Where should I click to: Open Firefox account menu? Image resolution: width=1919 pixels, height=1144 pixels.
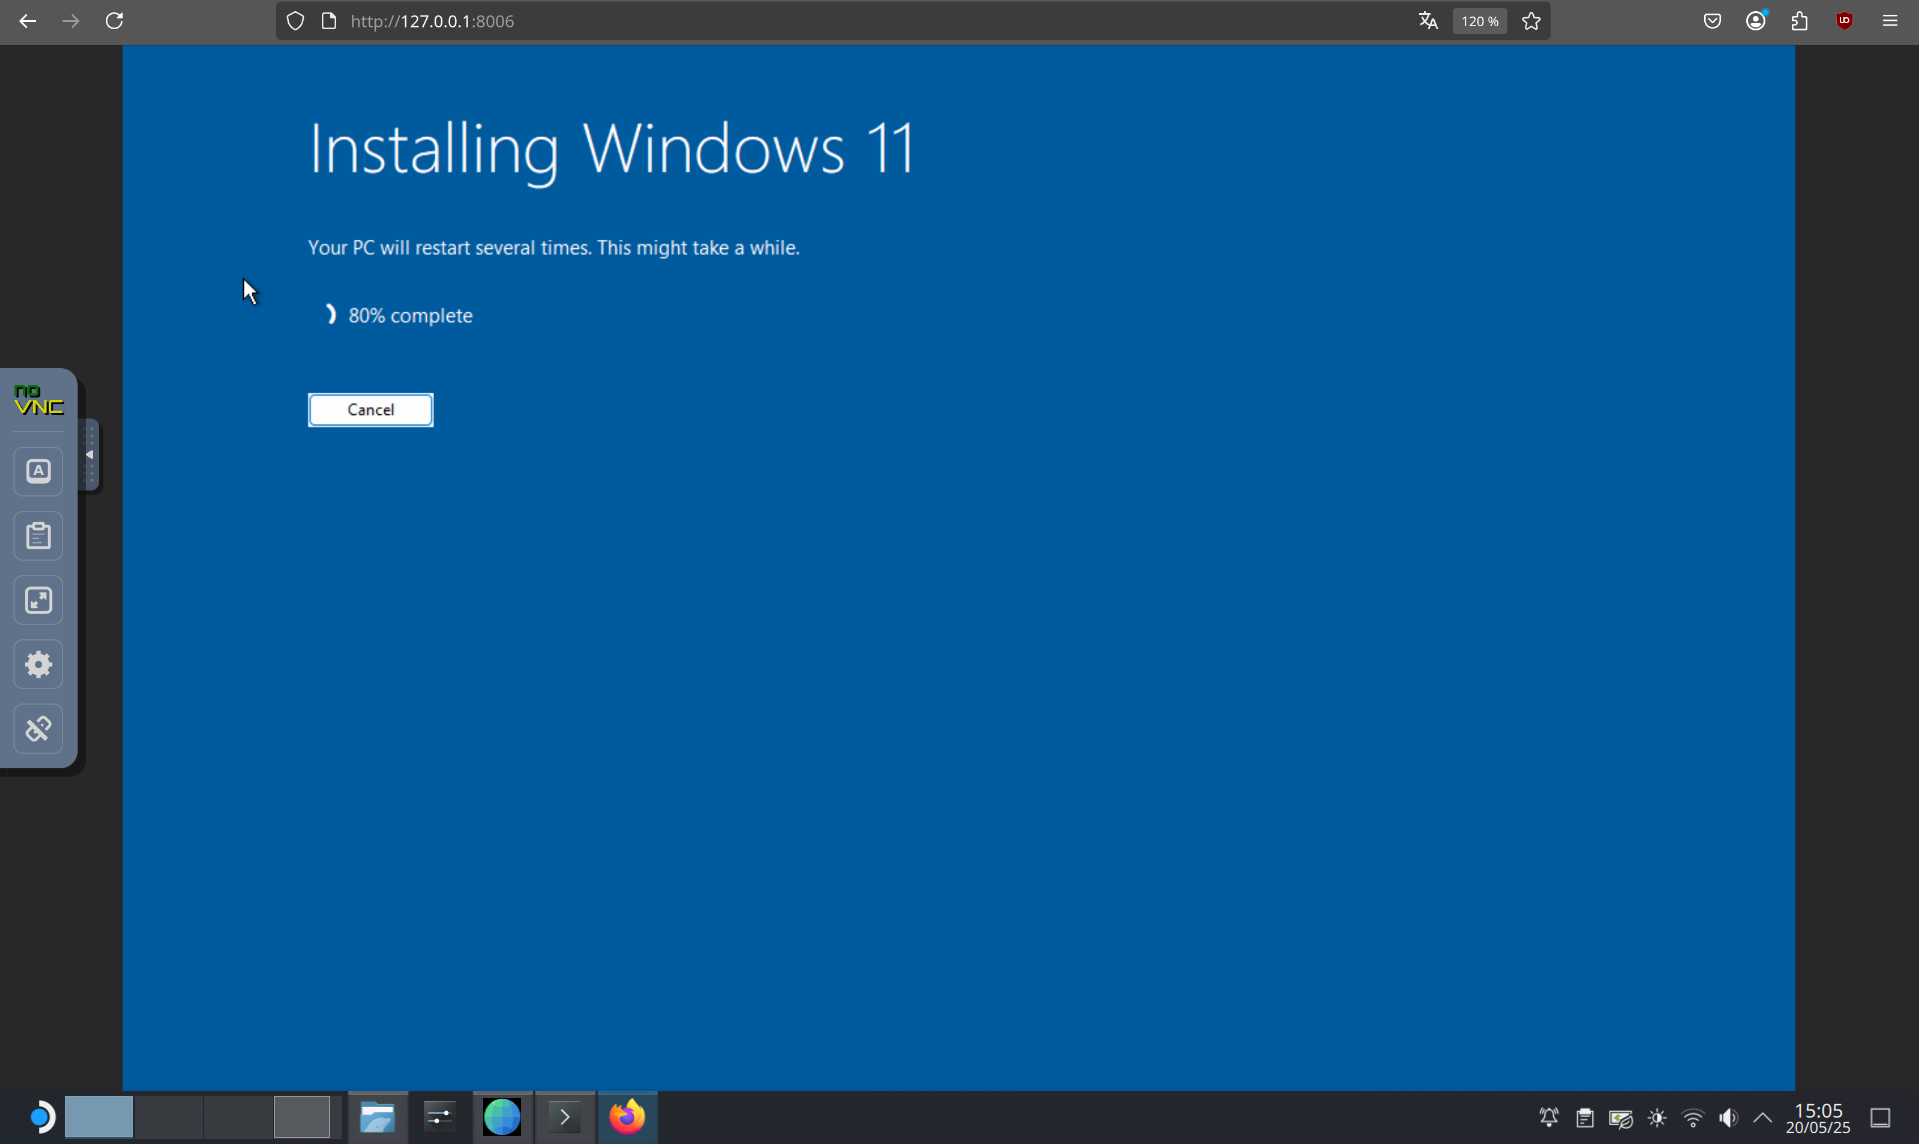[1756, 21]
